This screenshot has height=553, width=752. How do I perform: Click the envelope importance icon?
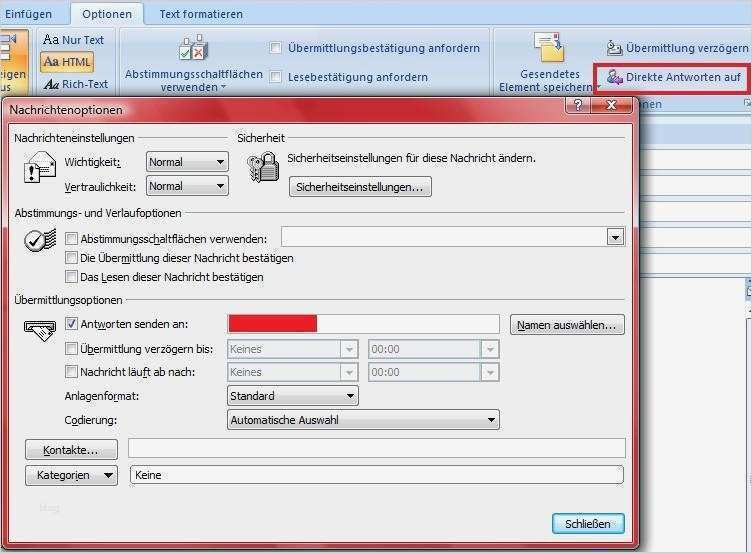39,167
